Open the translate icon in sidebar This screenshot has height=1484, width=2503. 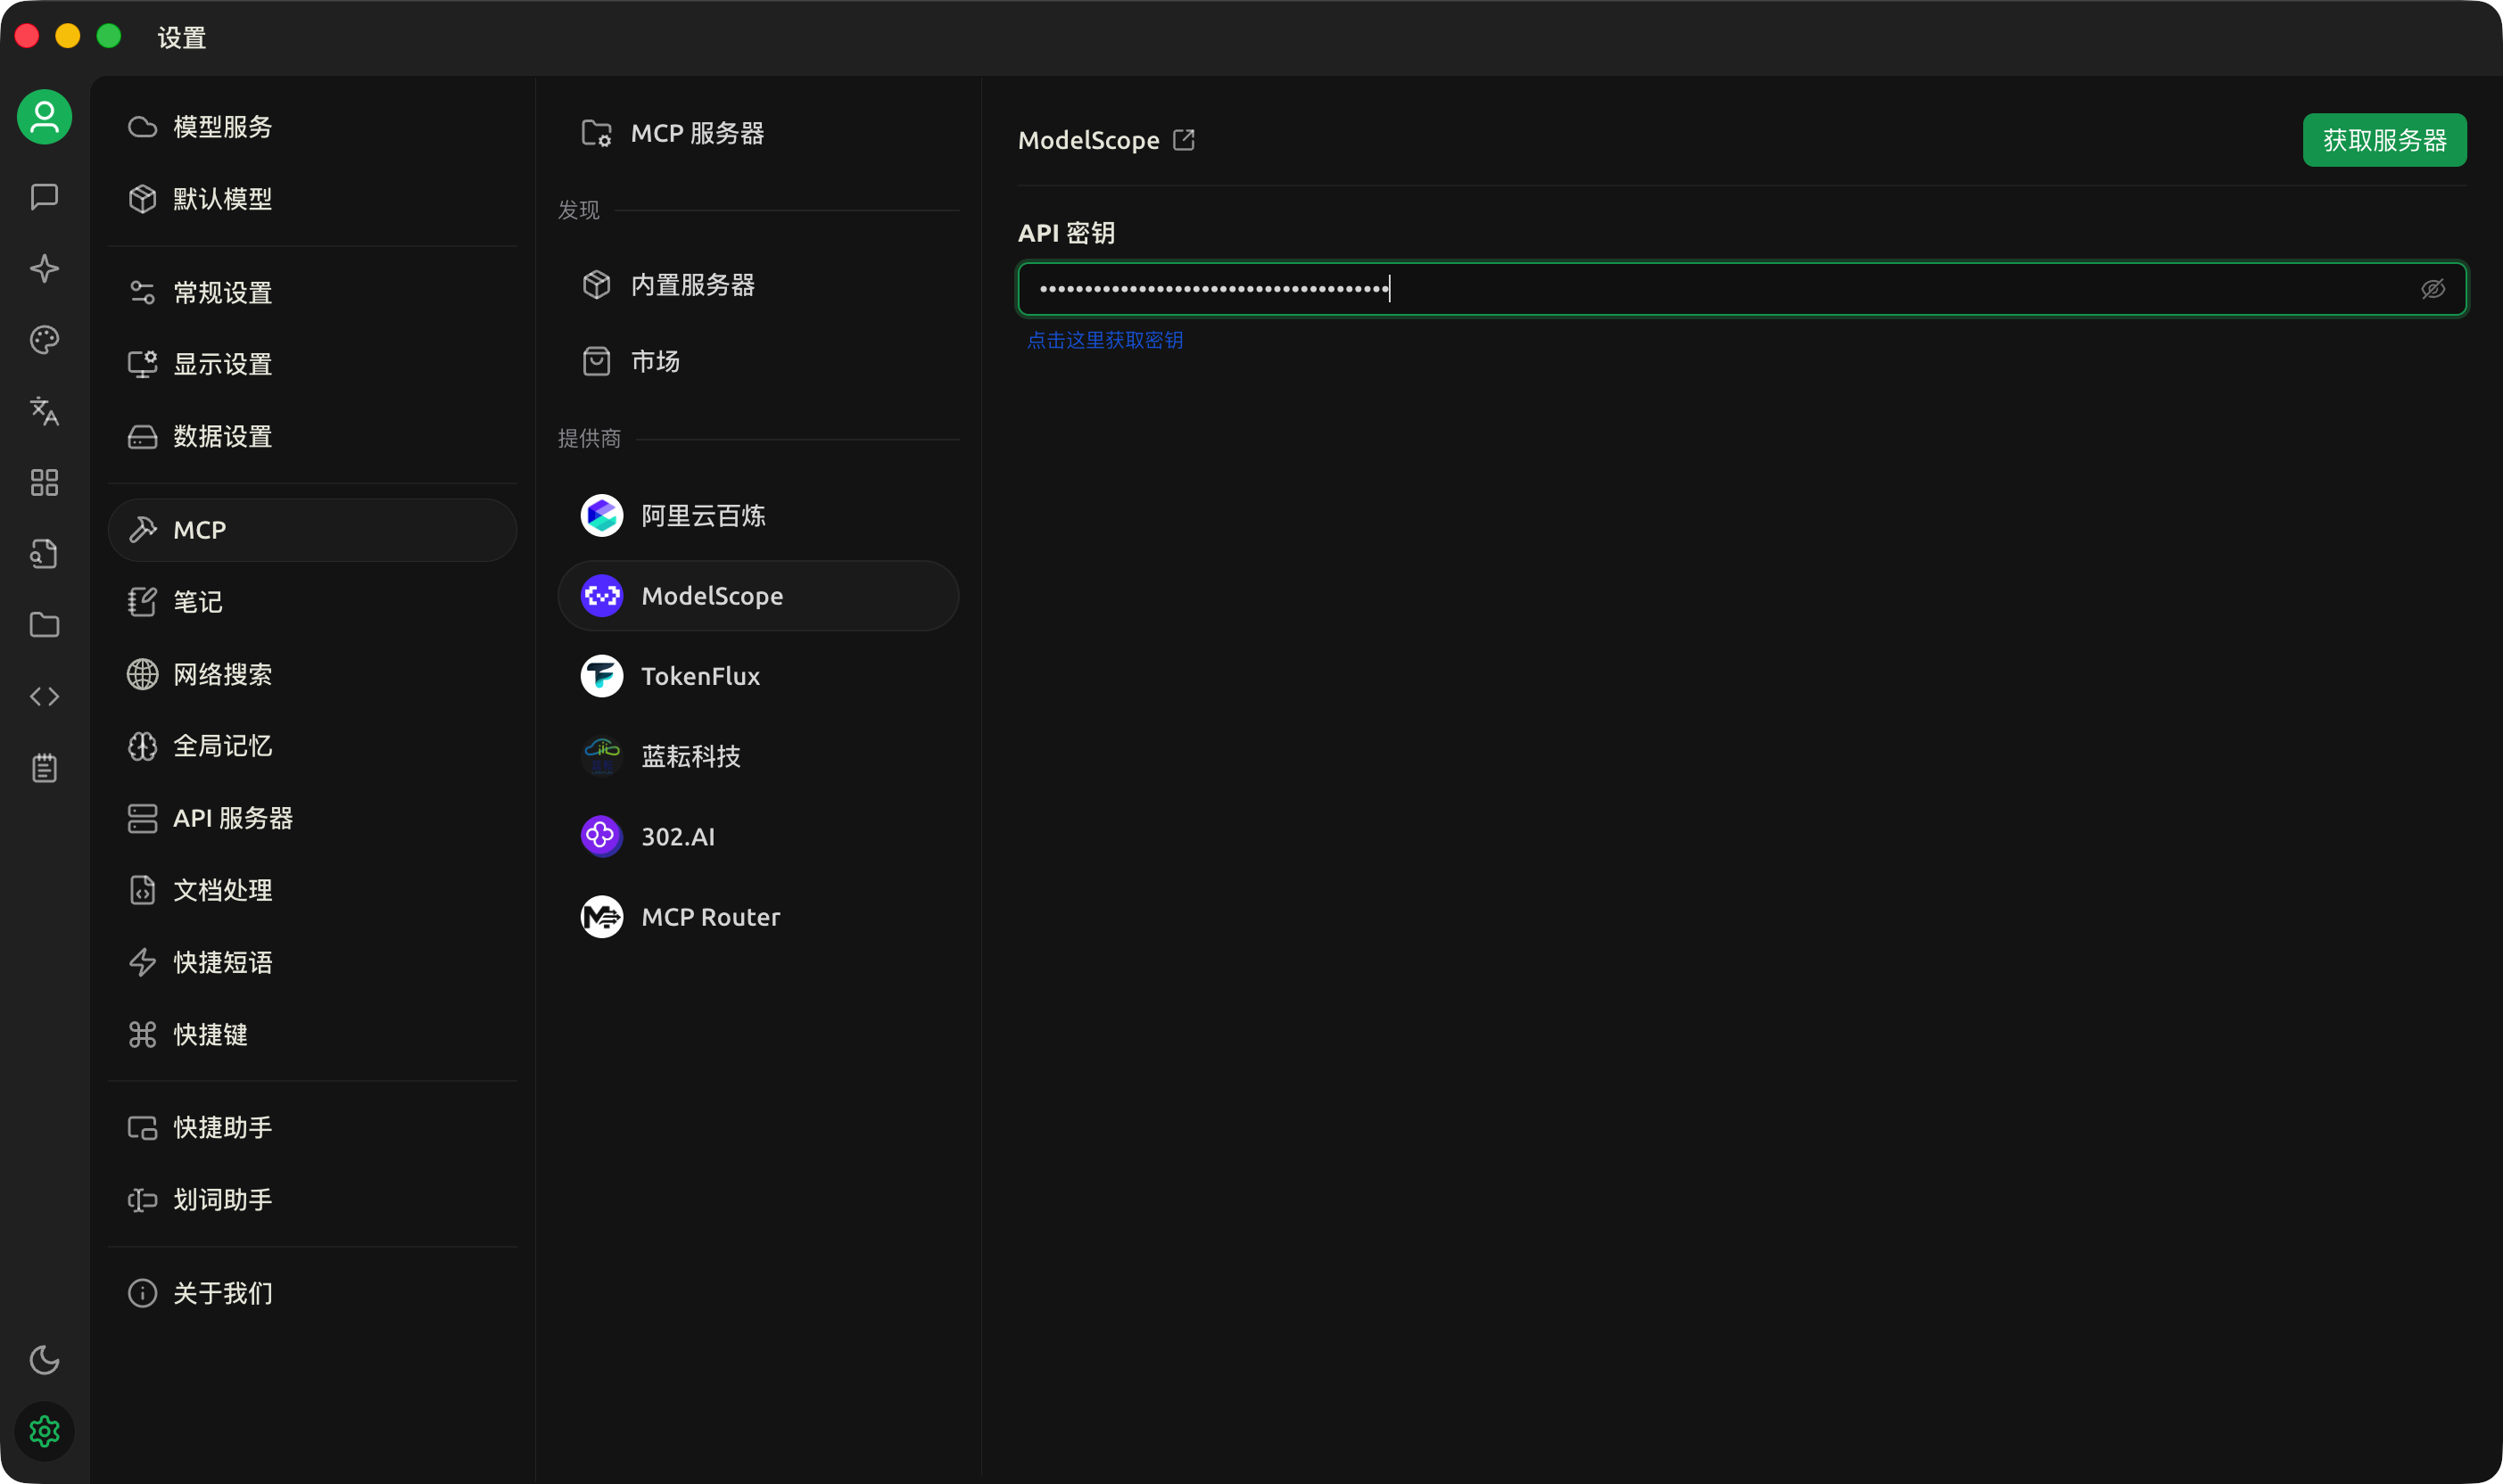[x=44, y=411]
